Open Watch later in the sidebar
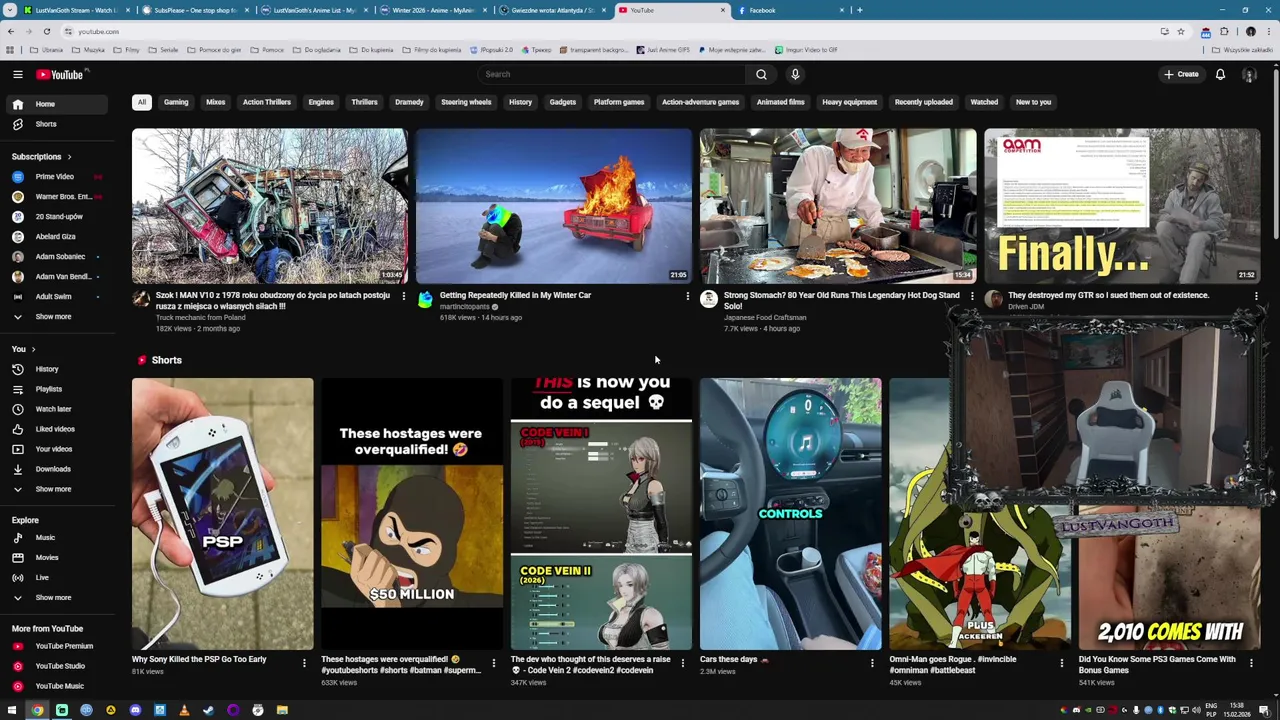The height and width of the screenshot is (720, 1280). tap(58, 409)
